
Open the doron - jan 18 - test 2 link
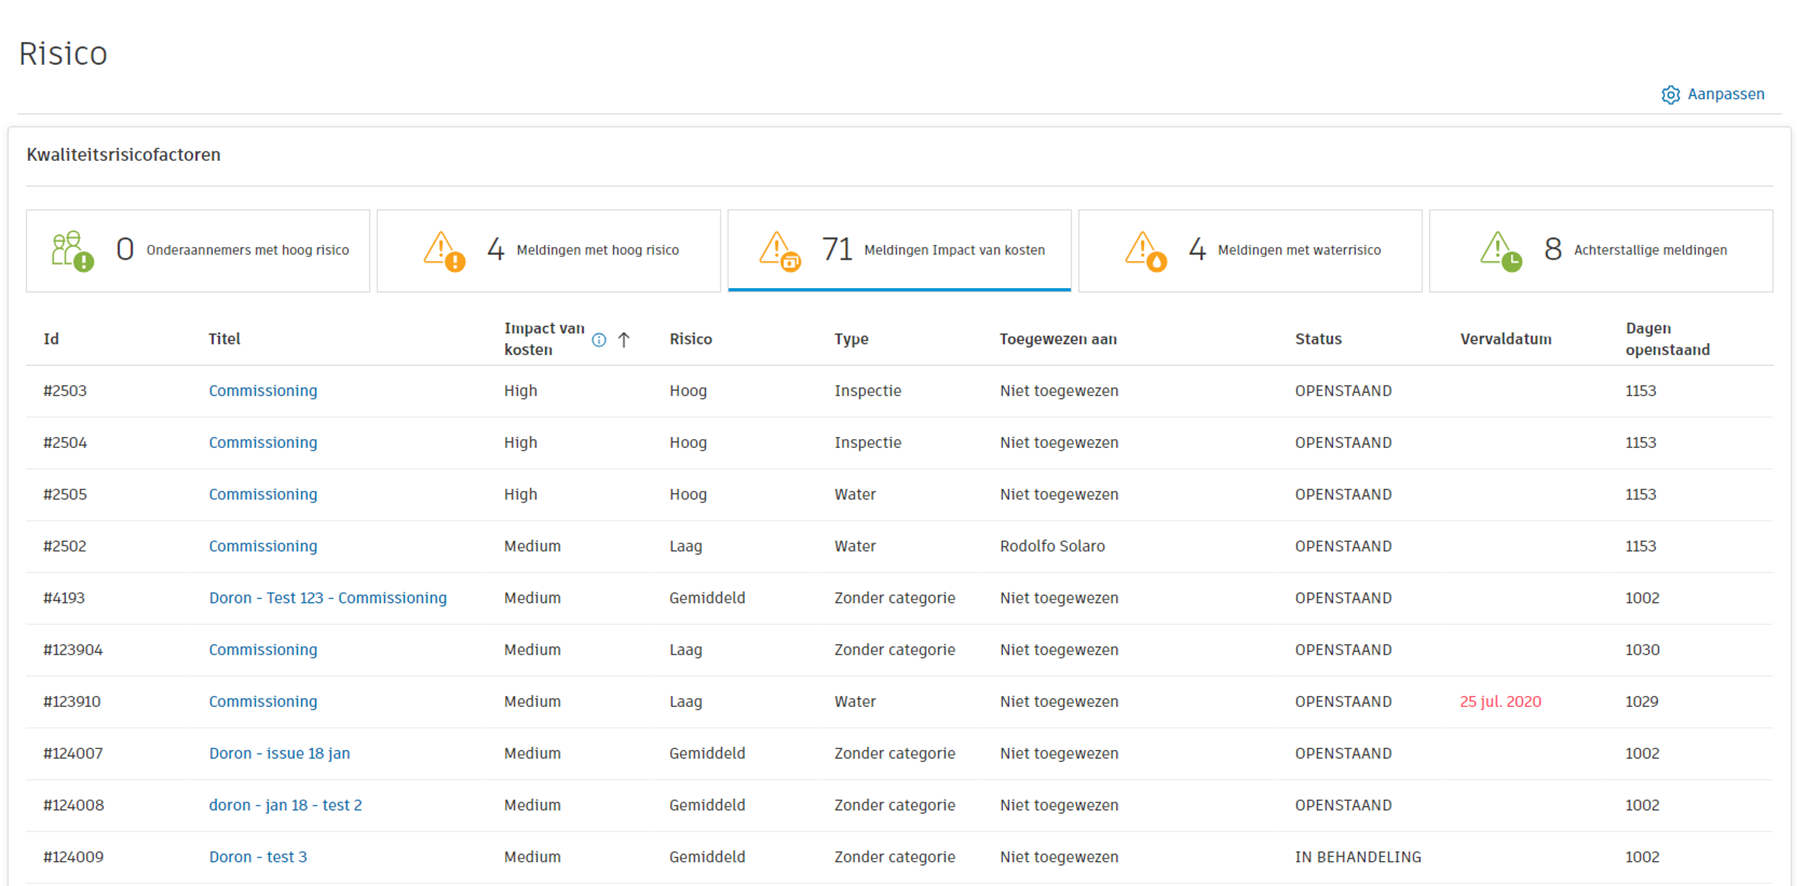[285, 805]
